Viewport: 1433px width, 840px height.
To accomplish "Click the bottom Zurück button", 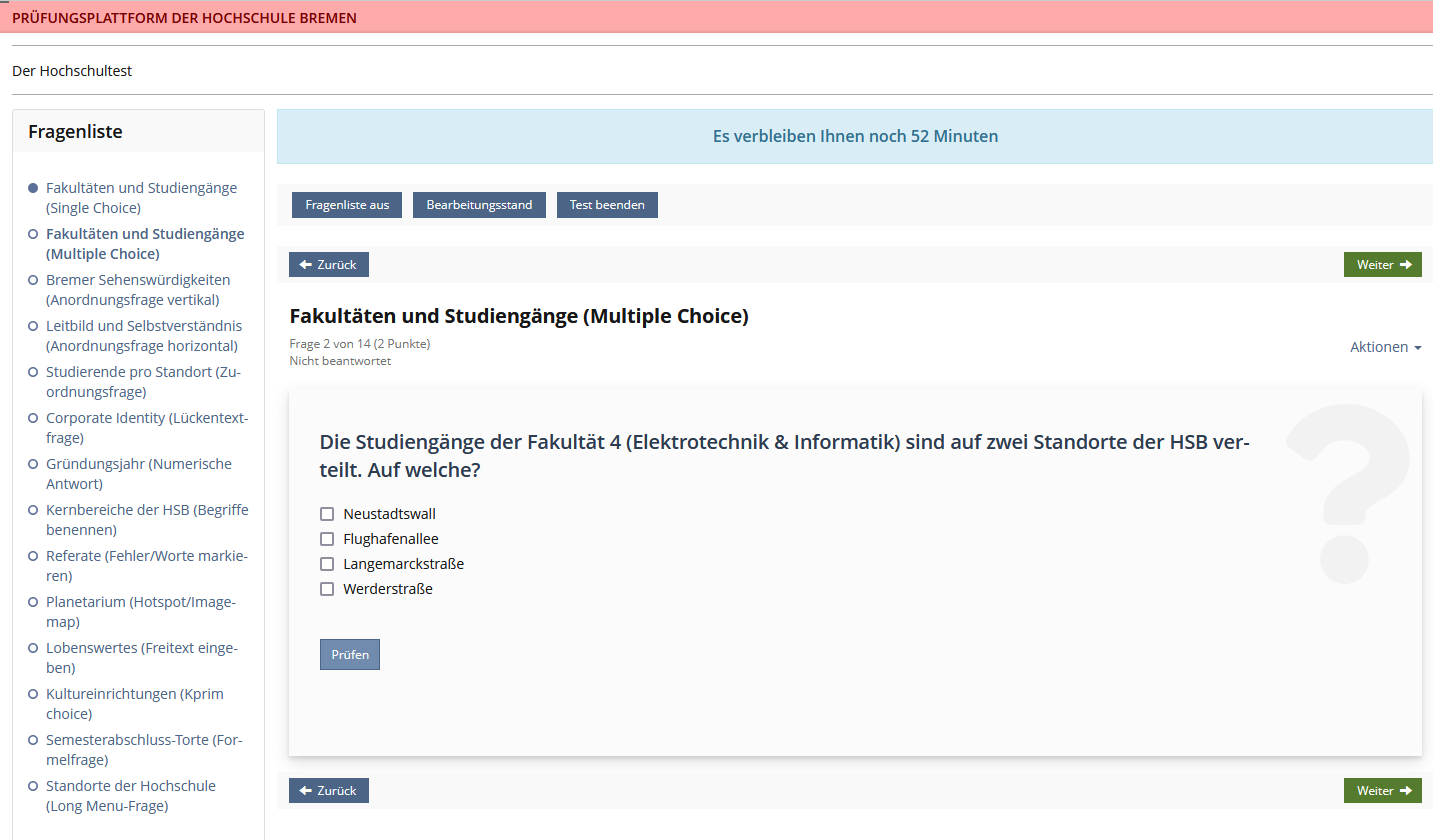I will (x=329, y=791).
